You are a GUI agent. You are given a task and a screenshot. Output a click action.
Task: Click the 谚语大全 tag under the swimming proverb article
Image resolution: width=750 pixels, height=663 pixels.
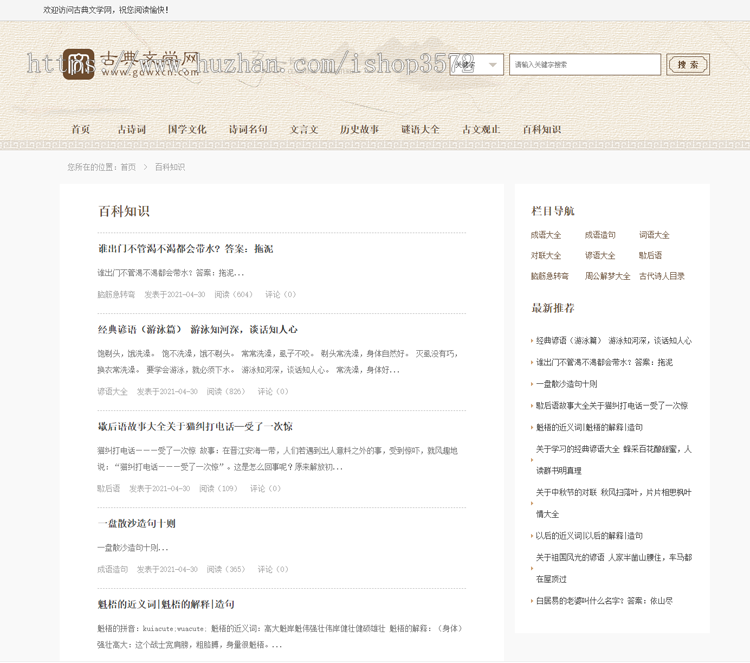point(112,391)
